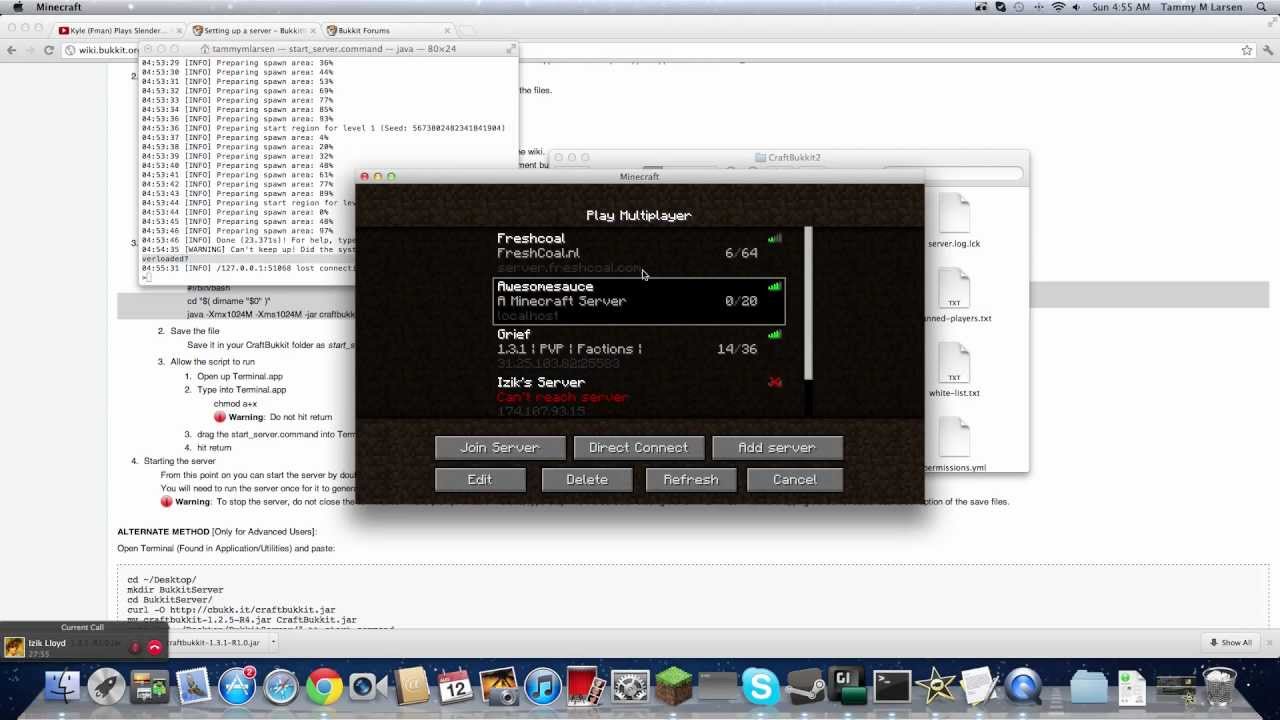Screen dimensions: 1280x720
Task: Open Direct Connect in Minecraft
Action: click(x=638, y=448)
